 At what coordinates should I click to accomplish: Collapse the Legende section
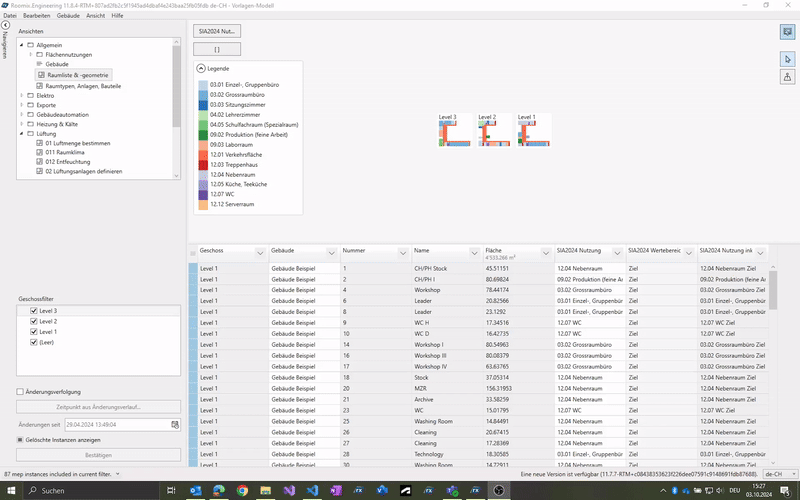(x=200, y=67)
